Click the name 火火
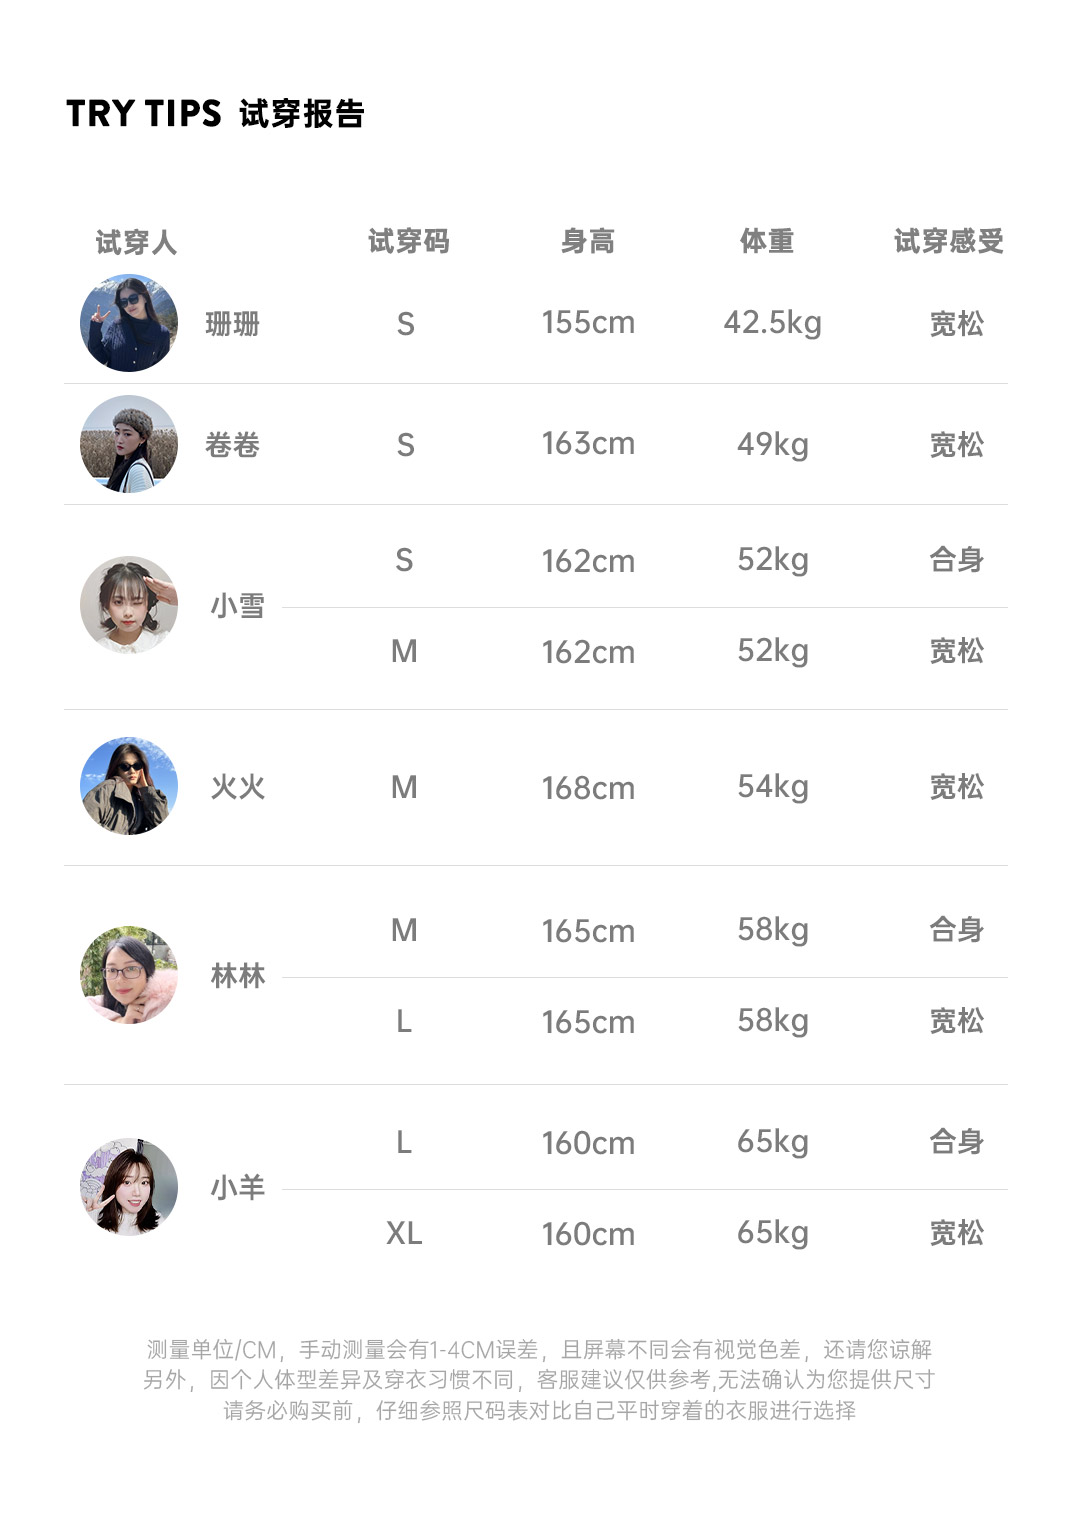The height and width of the screenshot is (1522, 1080). (x=238, y=787)
